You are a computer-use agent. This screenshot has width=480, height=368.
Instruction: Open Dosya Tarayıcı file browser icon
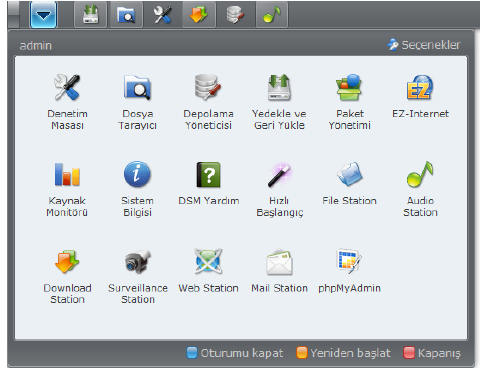(137, 88)
